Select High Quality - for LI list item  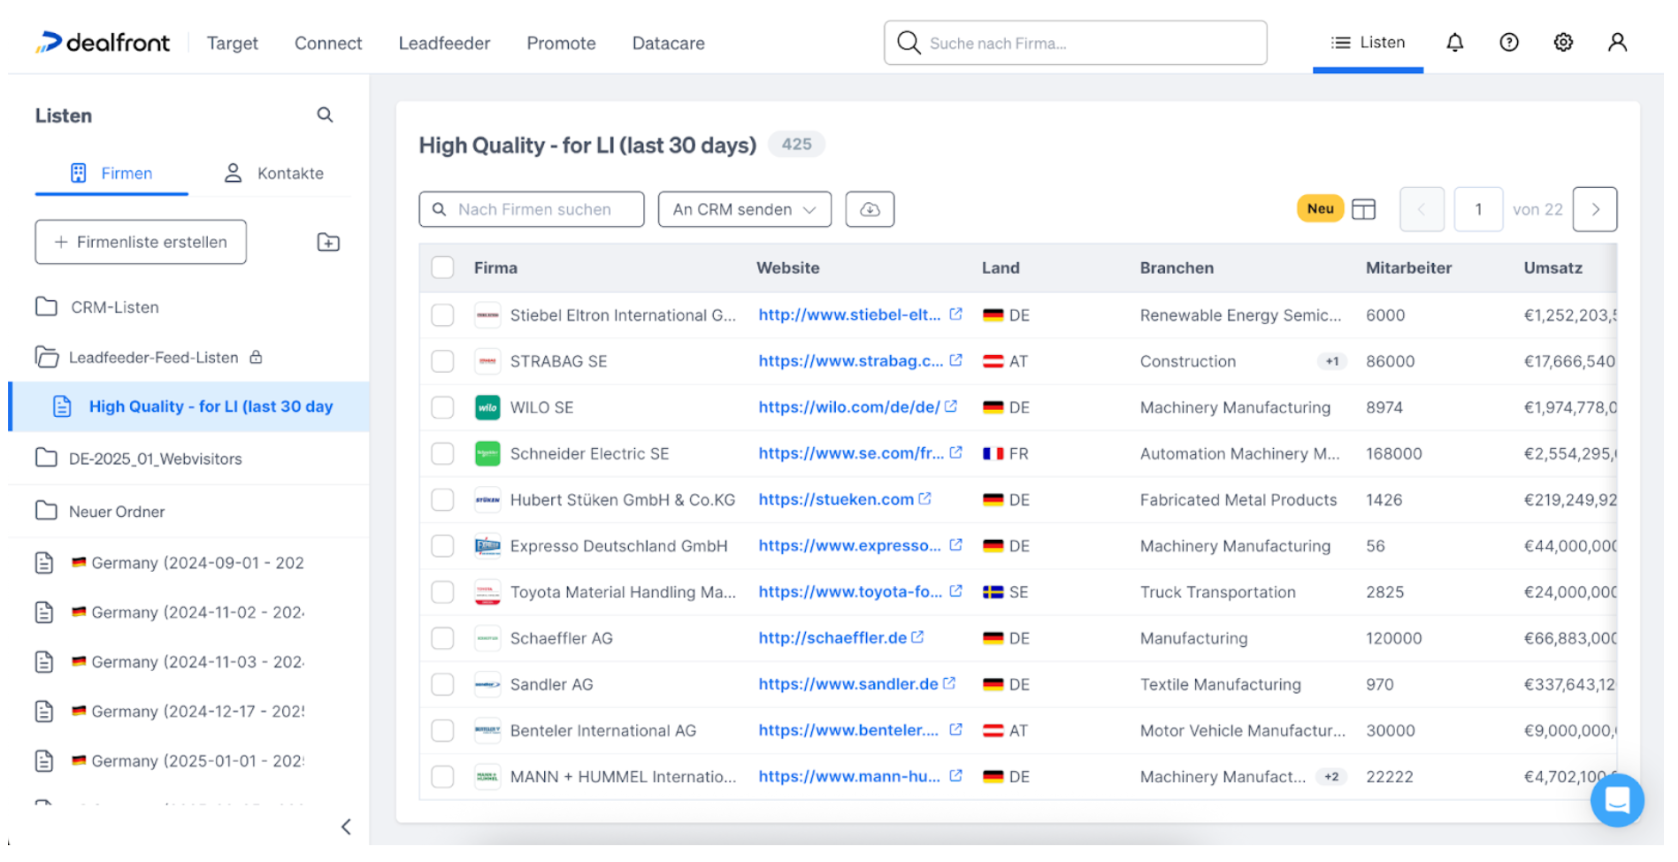click(x=190, y=407)
